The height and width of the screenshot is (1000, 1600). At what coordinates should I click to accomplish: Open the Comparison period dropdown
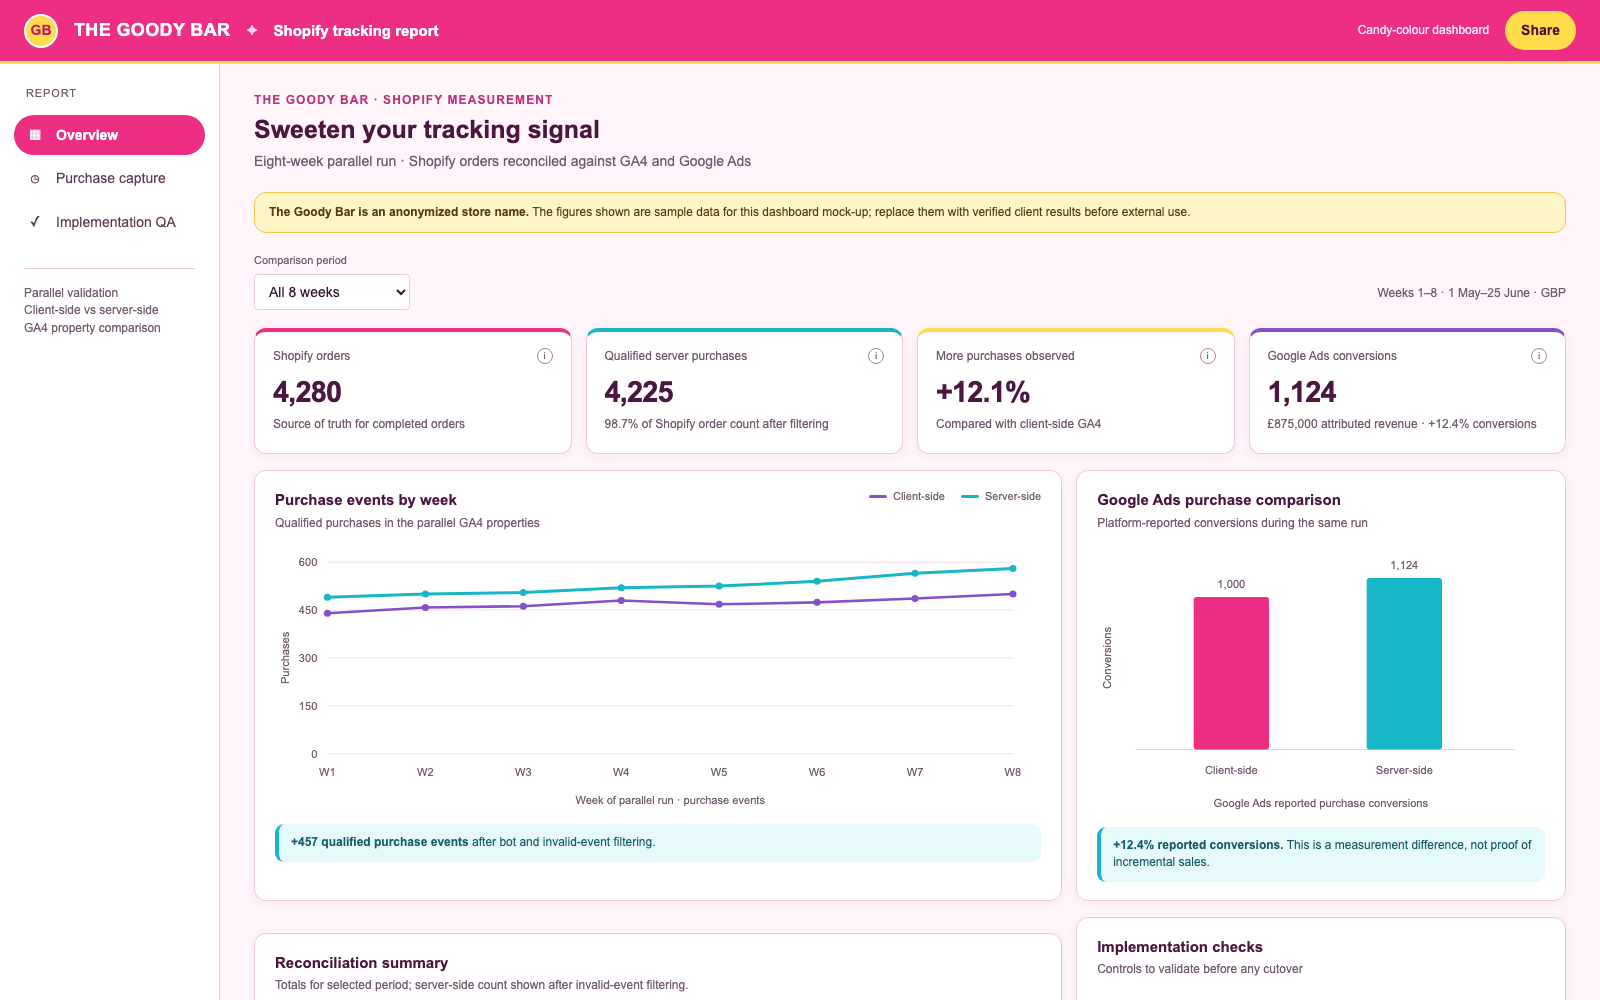click(332, 292)
